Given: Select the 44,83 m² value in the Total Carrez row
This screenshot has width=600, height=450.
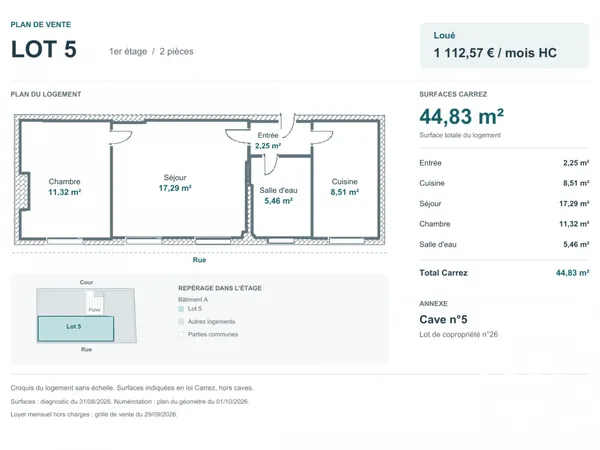Looking at the screenshot, I should coord(572,273).
